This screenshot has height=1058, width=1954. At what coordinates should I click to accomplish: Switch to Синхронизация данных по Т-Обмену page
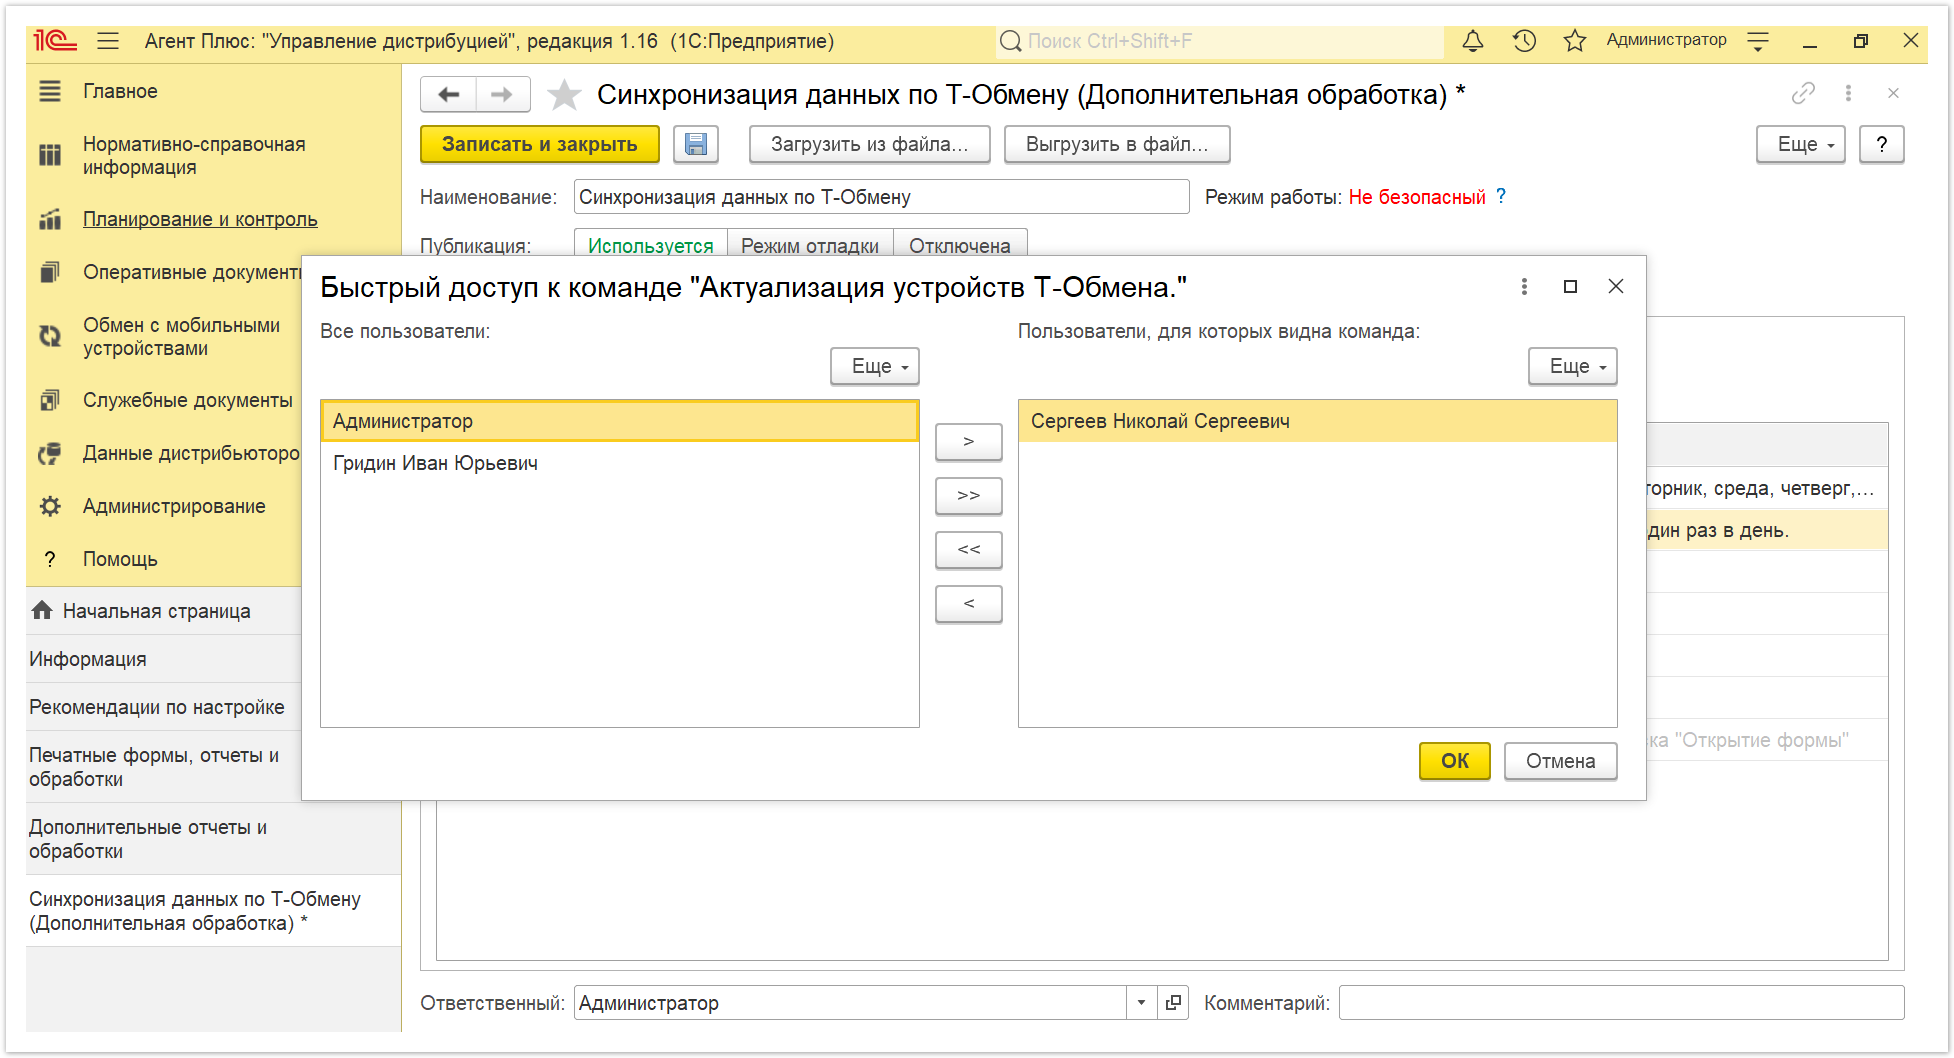214,911
